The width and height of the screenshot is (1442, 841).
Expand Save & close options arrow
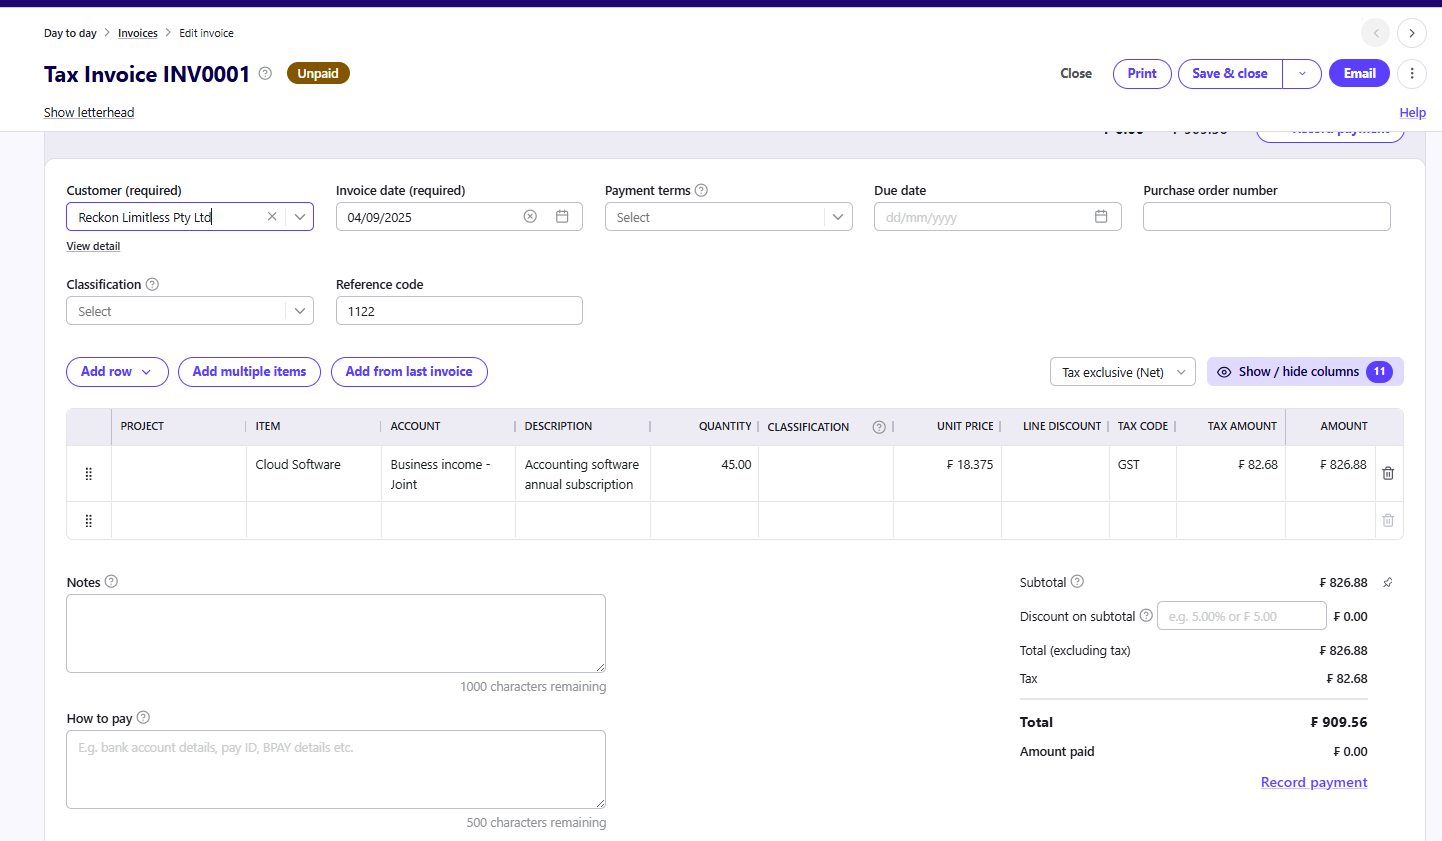tap(1302, 73)
